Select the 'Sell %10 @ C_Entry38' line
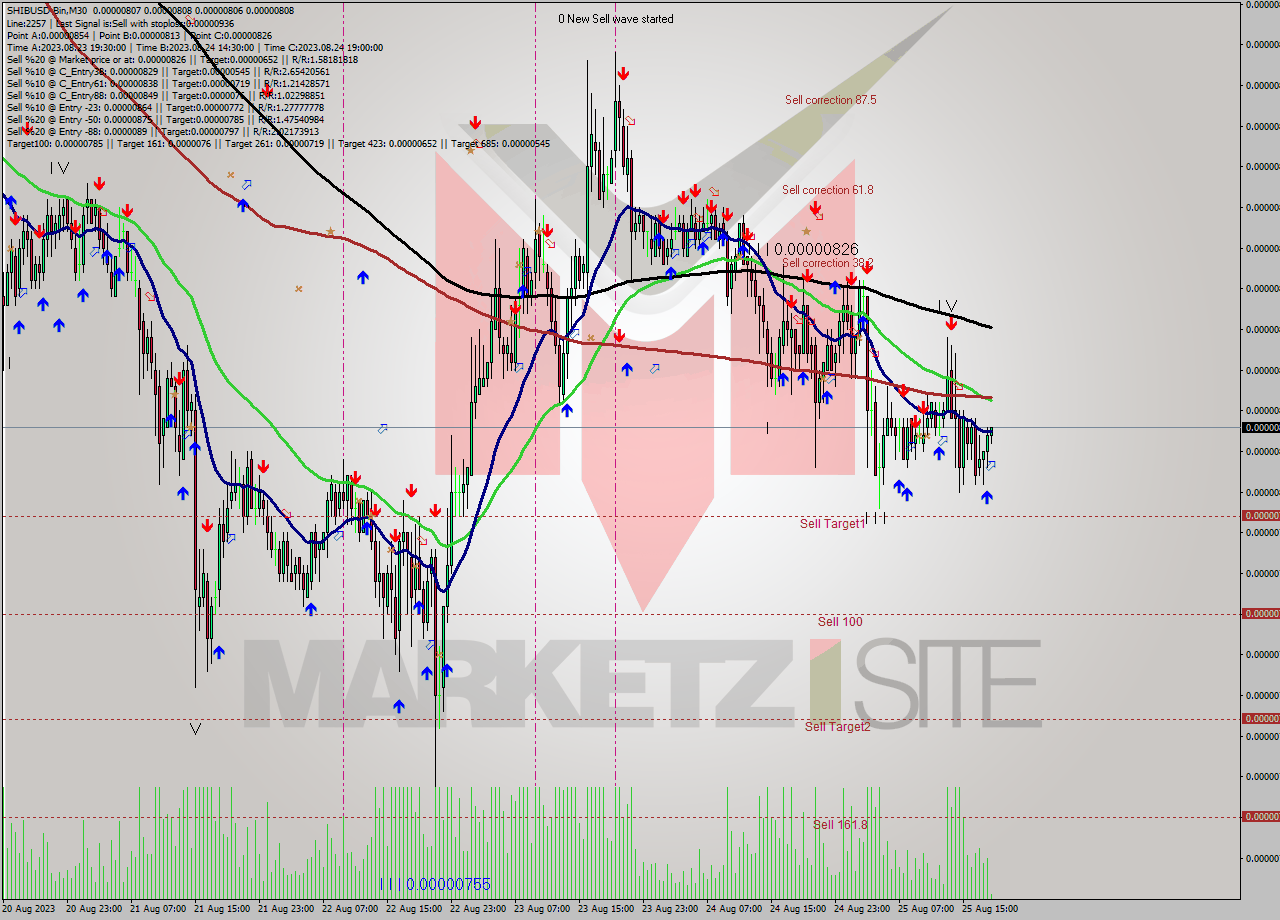 167,71
